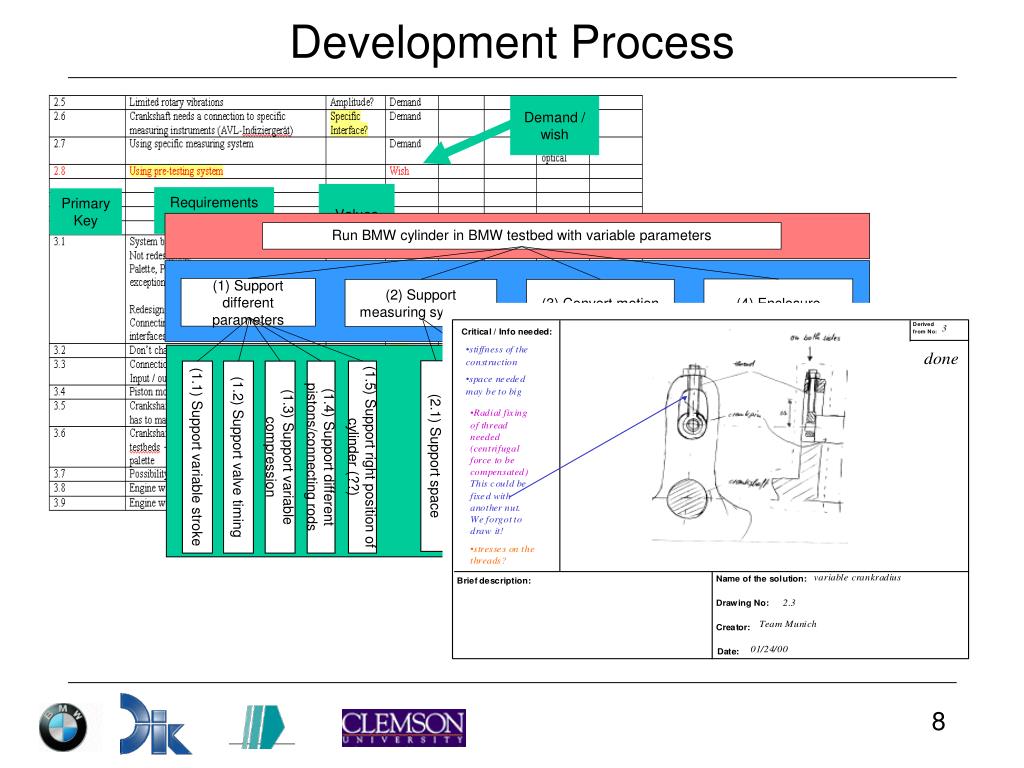
Task: Click the red 'Wish' cell in row 2.8
Action: point(411,171)
